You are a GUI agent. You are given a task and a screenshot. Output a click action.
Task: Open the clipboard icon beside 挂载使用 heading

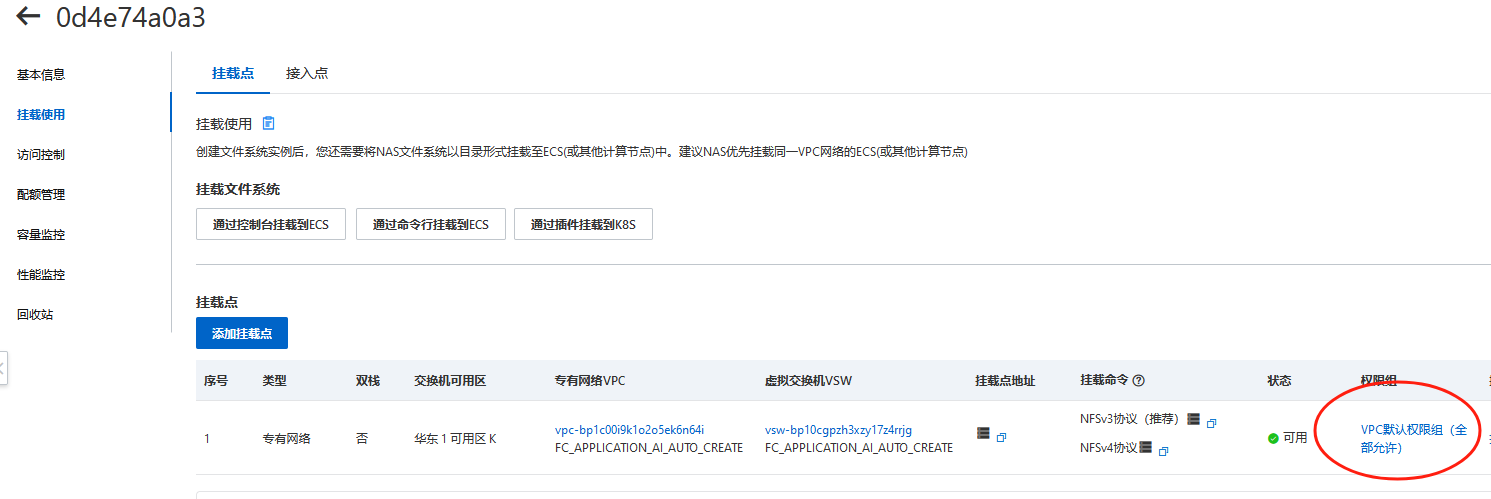click(x=268, y=124)
